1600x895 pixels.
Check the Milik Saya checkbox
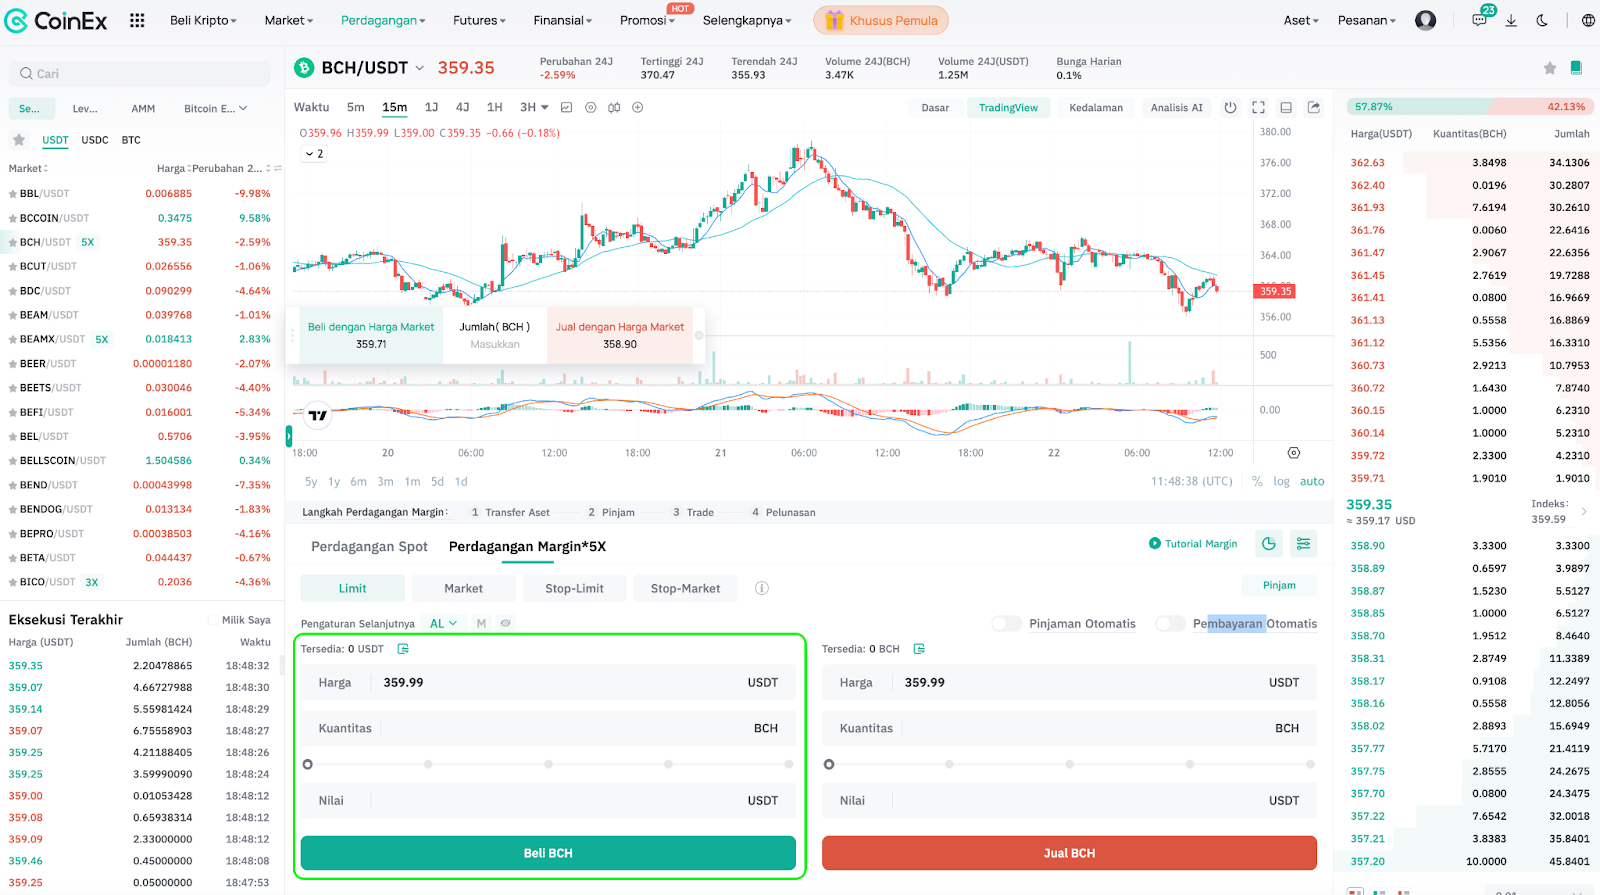tap(213, 620)
